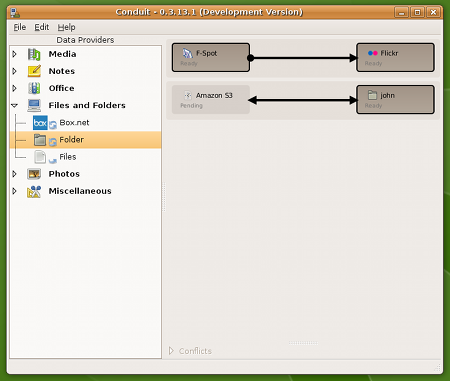Click the F-Spot to Flickr sync arrow
Viewport: 450px width, 381px height.
pyautogui.click(x=303, y=58)
